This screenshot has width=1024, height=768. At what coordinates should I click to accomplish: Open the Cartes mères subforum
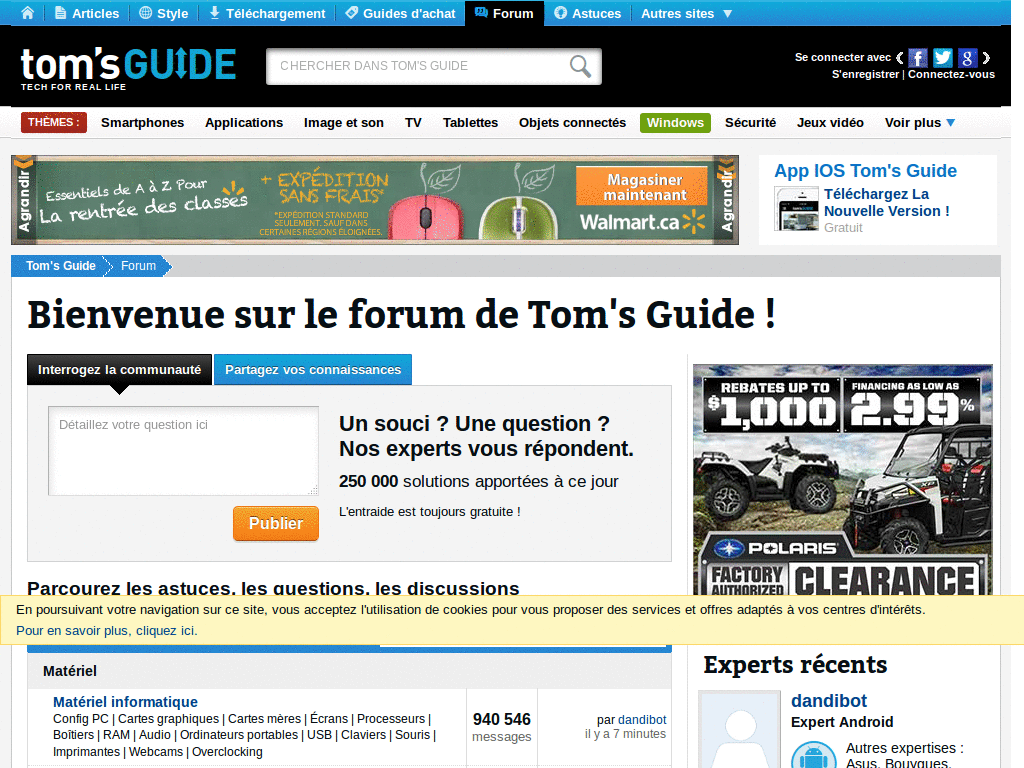tap(264, 719)
